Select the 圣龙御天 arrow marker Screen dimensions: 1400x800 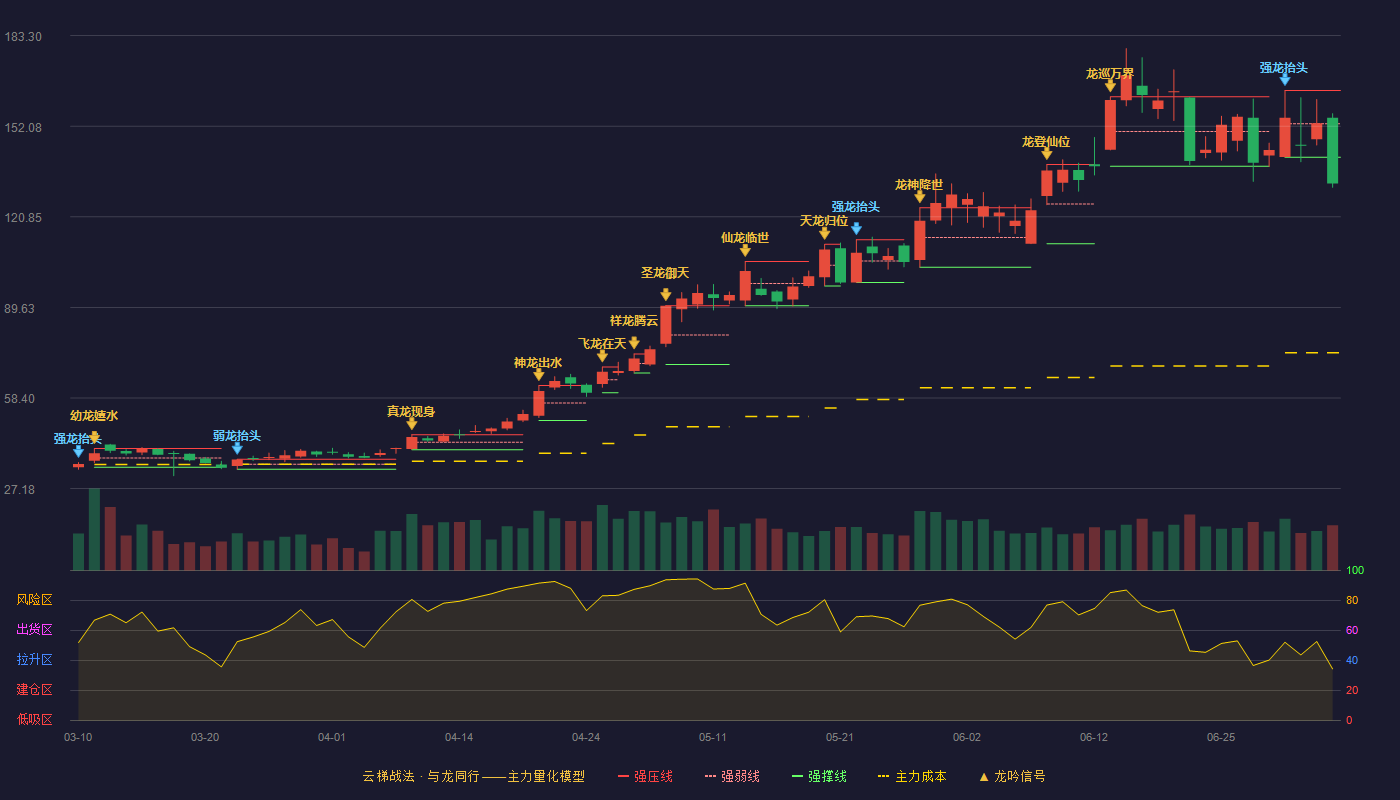666,295
